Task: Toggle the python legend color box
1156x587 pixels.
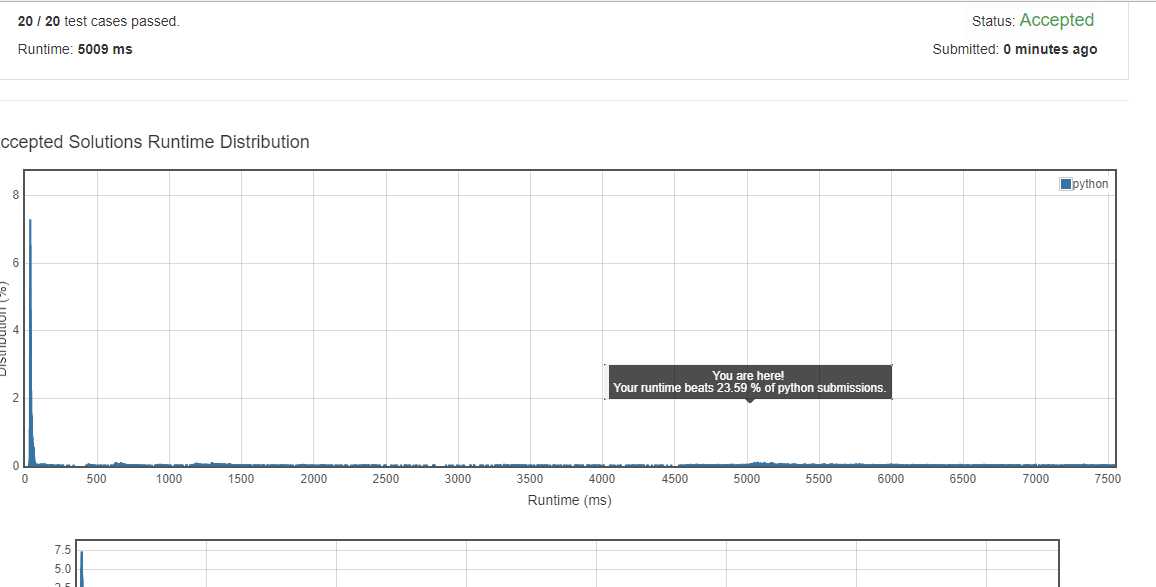Action: coord(1065,184)
